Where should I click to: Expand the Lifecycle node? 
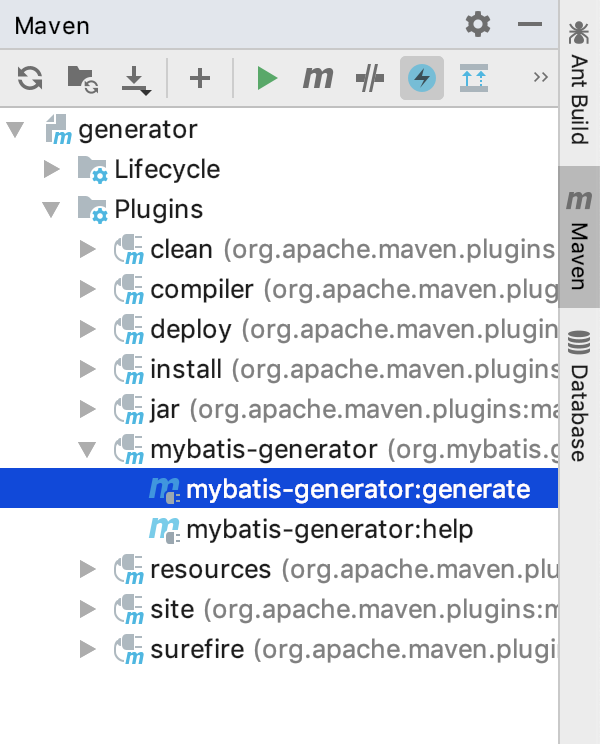[52, 170]
